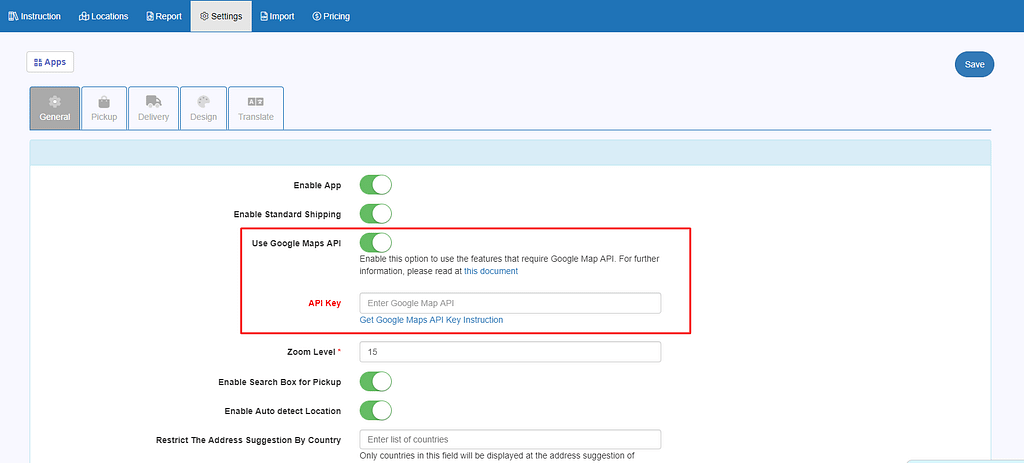This screenshot has height=463, width=1024.
Task: Open the 'this document' link
Action: (x=491, y=271)
